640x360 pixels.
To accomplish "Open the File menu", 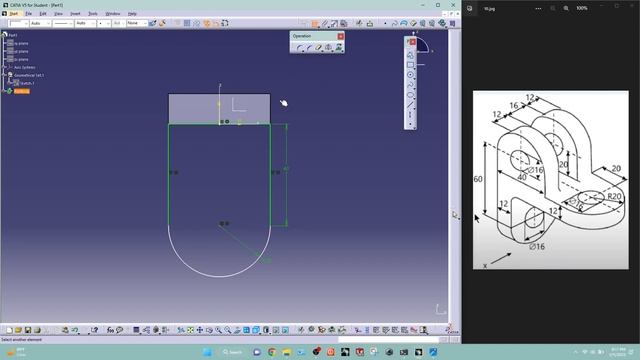I will tap(29, 13).
